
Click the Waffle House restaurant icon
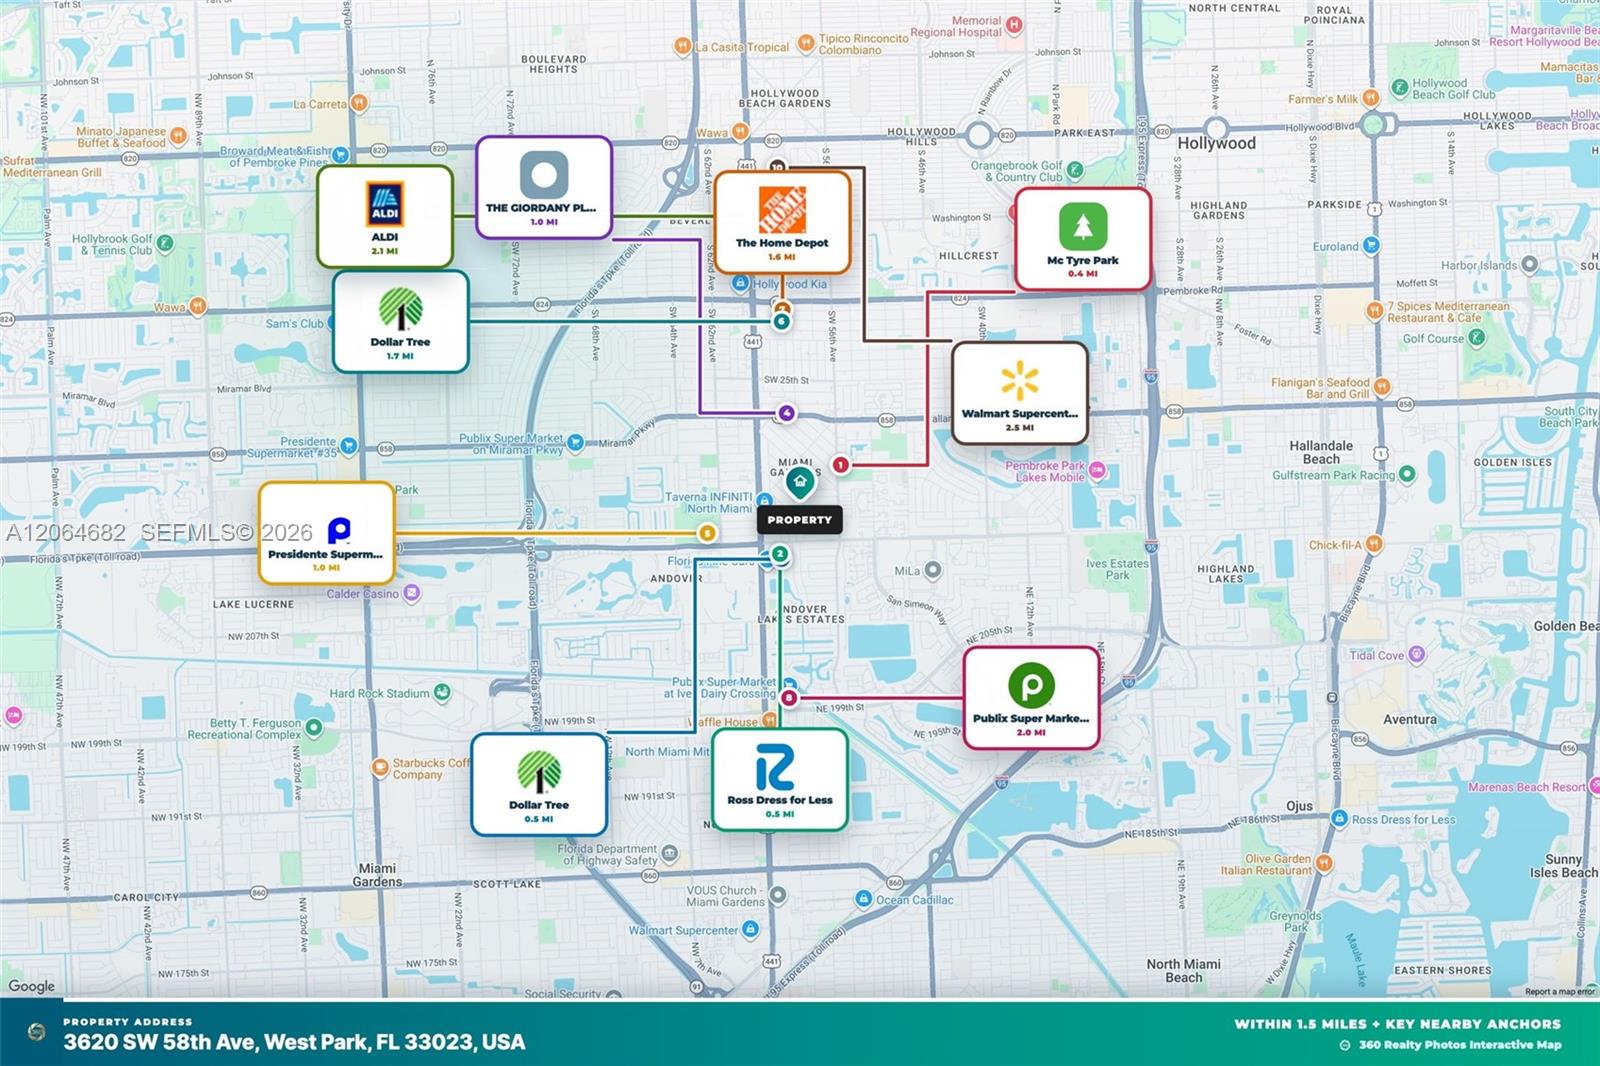pos(769,720)
